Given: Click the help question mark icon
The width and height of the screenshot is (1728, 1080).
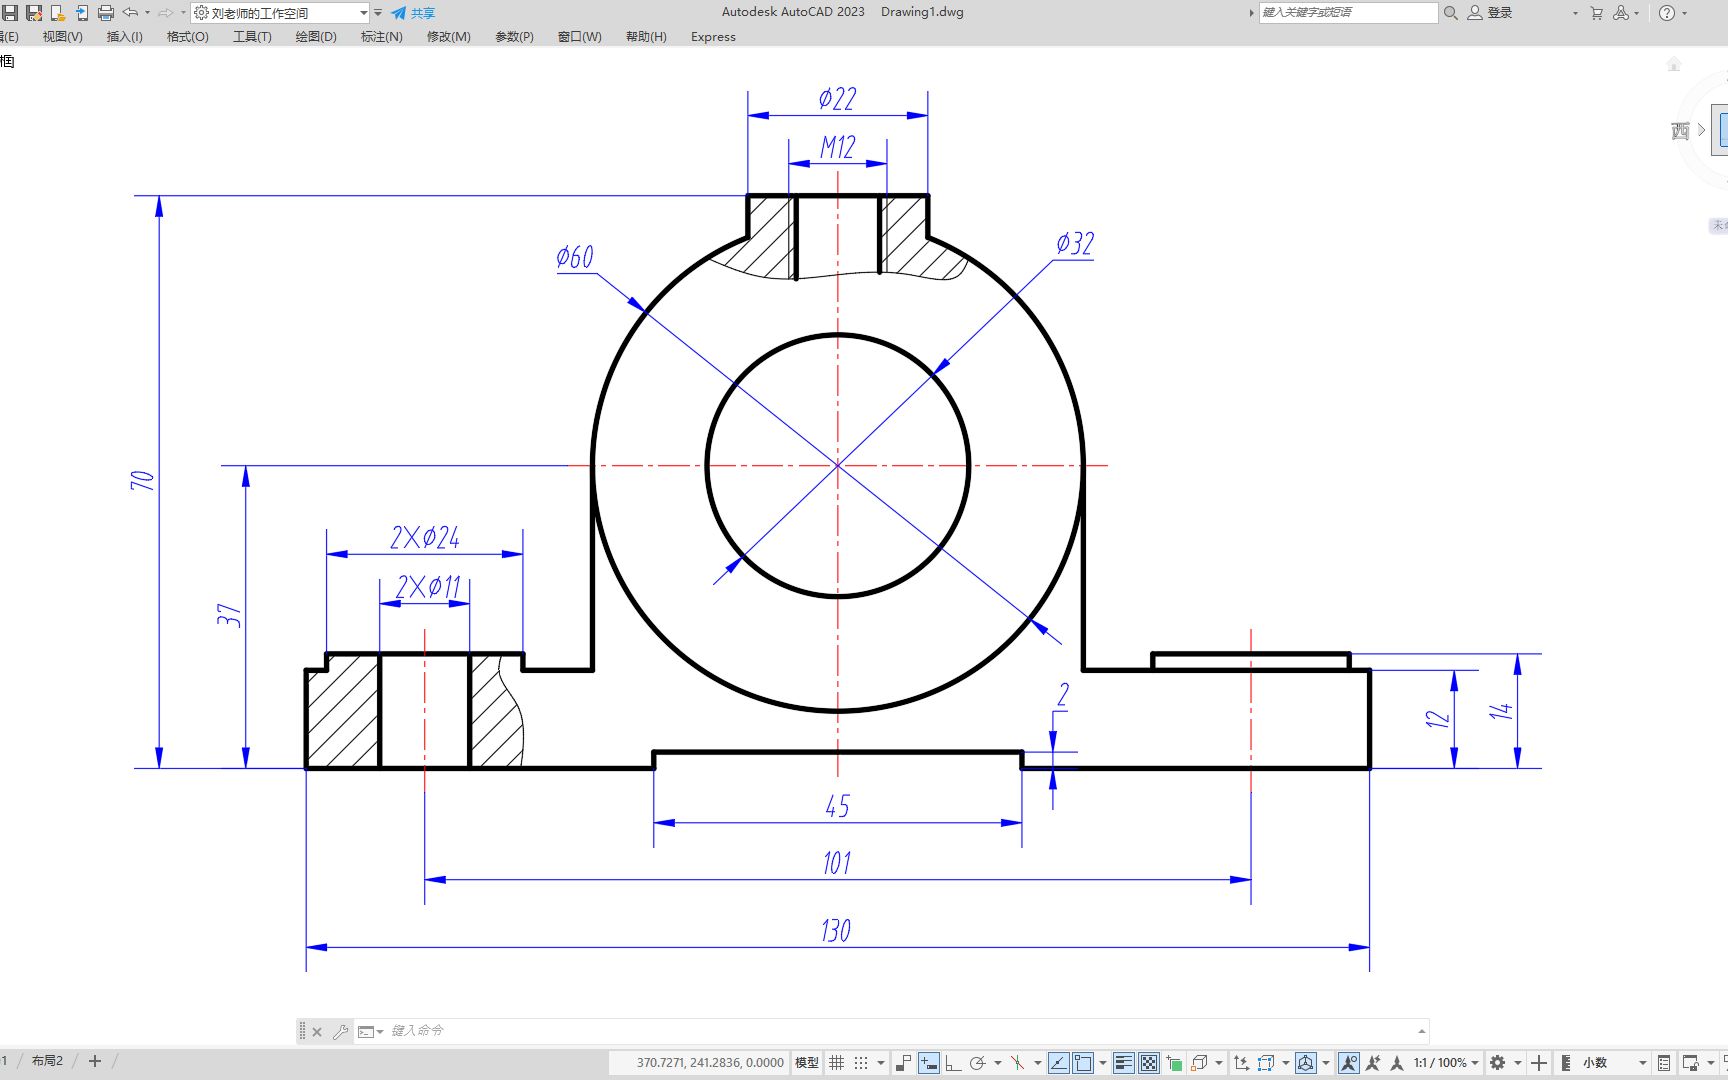Looking at the screenshot, I should [x=1667, y=13].
